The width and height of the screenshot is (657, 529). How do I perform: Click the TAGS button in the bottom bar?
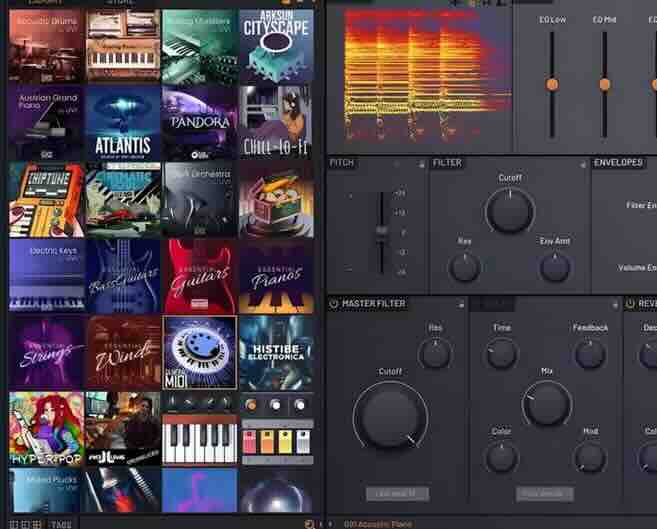coord(60,524)
